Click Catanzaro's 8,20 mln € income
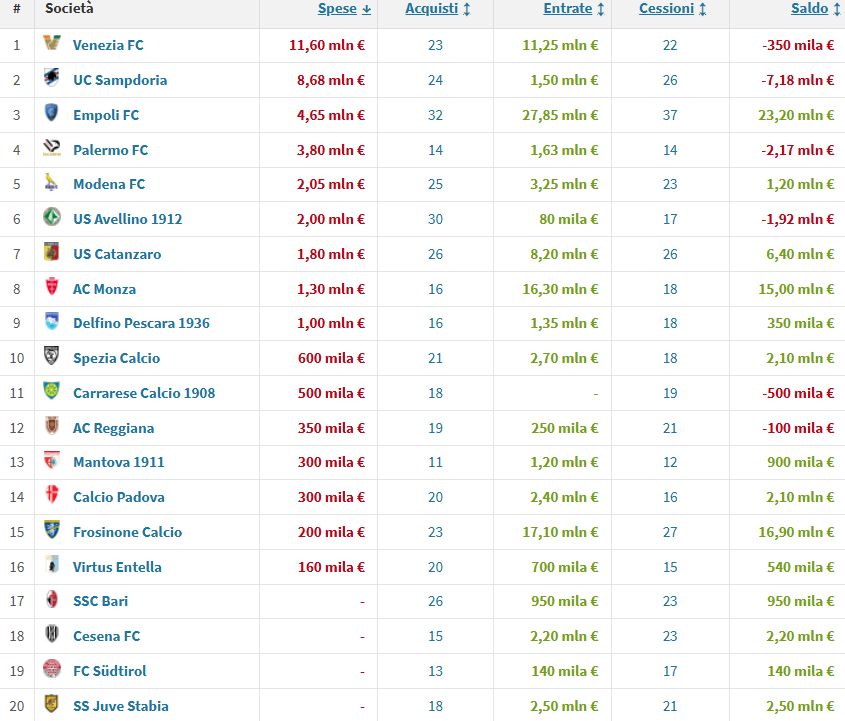 click(x=564, y=254)
